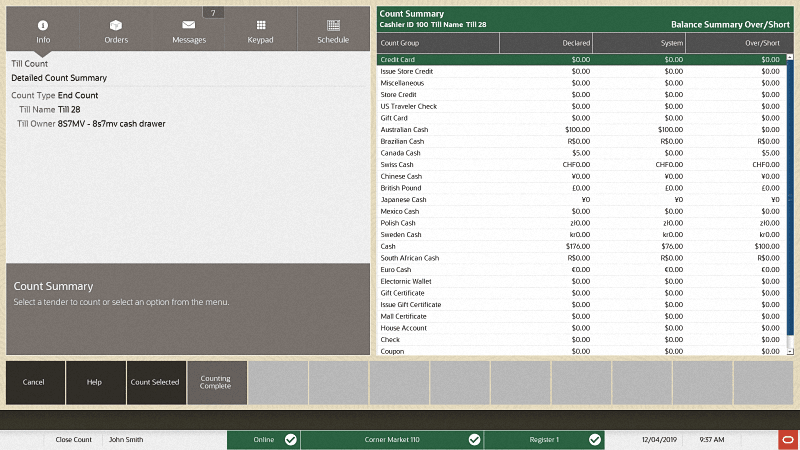
Task: Click the Online status indicator
Action: coord(263,439)
